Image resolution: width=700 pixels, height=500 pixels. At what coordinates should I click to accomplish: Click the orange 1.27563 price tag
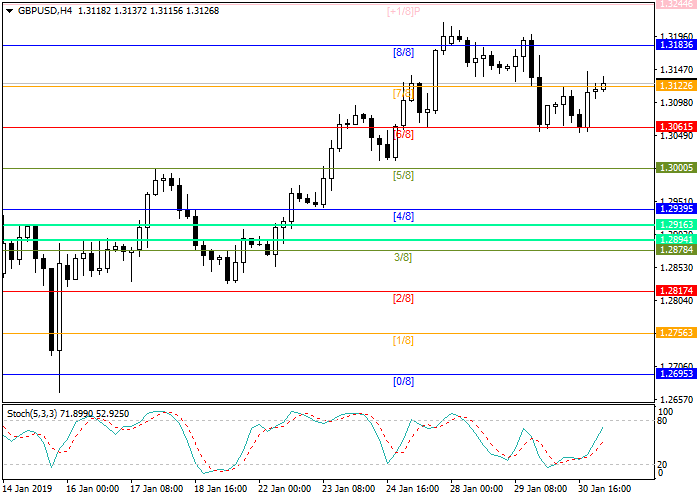(675, 333)
